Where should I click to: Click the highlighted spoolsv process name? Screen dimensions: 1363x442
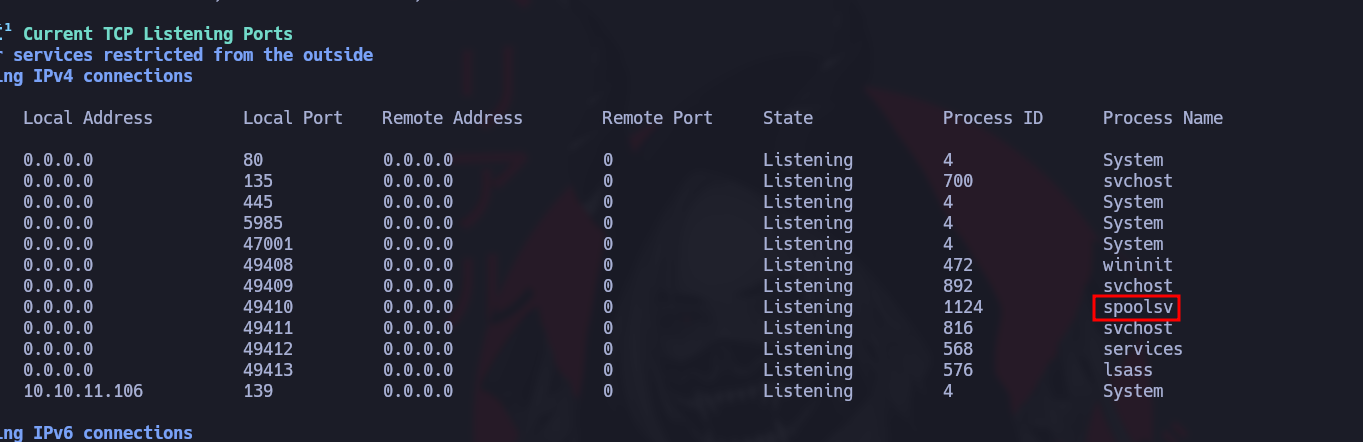(1137, 307)
